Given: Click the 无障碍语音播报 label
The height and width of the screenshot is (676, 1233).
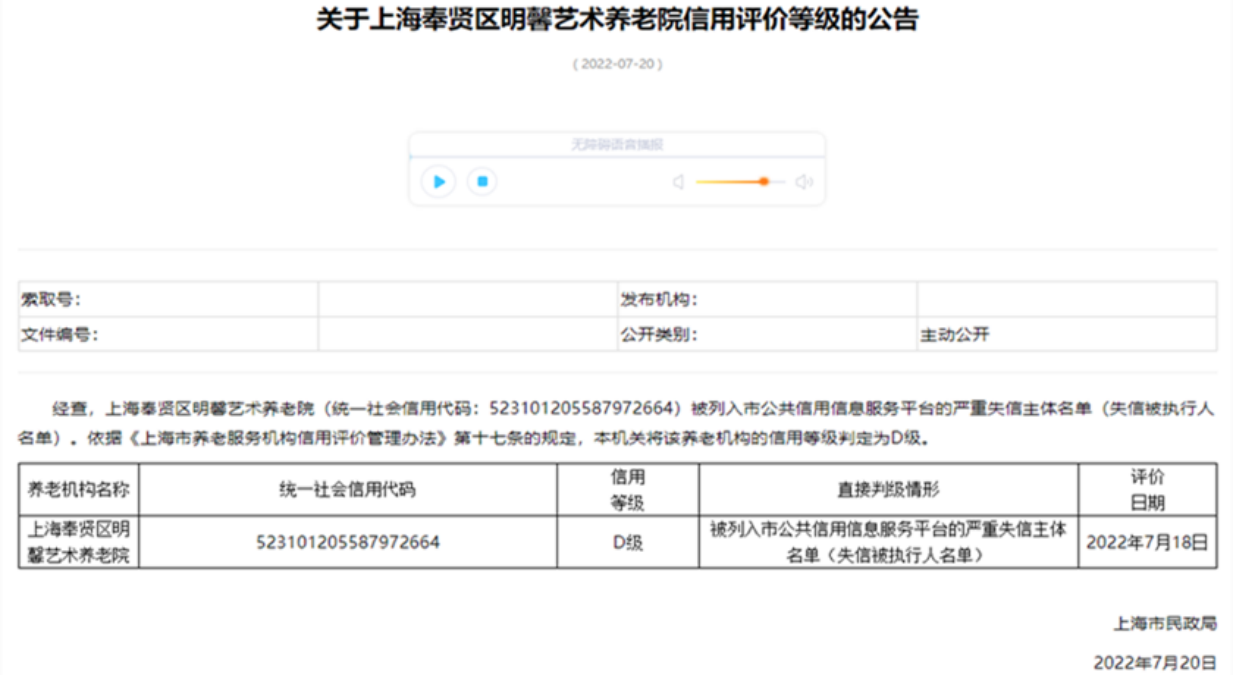Looking at the screenshot, I should pyautogui.click(x=617, y=145).
